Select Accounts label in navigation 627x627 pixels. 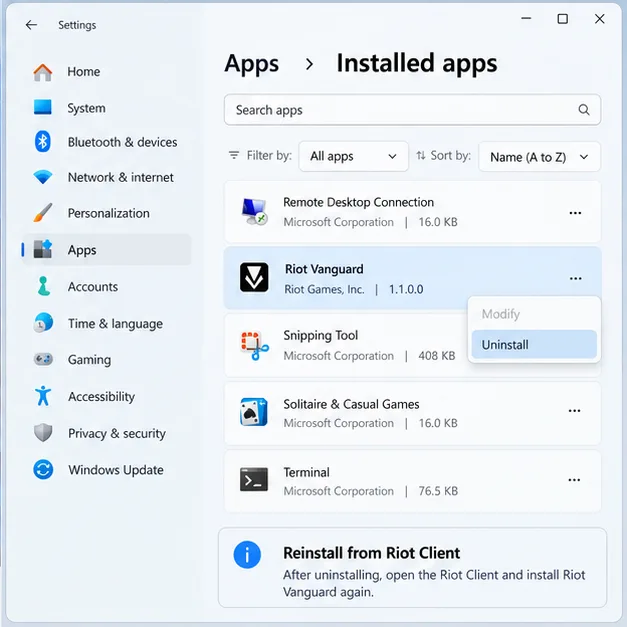(93, 287)
